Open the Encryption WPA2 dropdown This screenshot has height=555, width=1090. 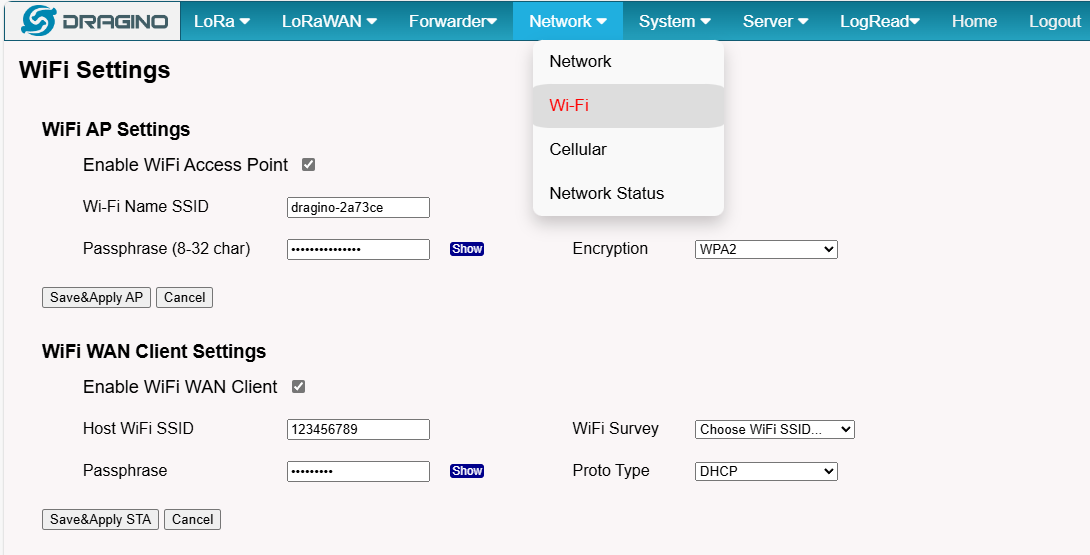pos(766,249)
